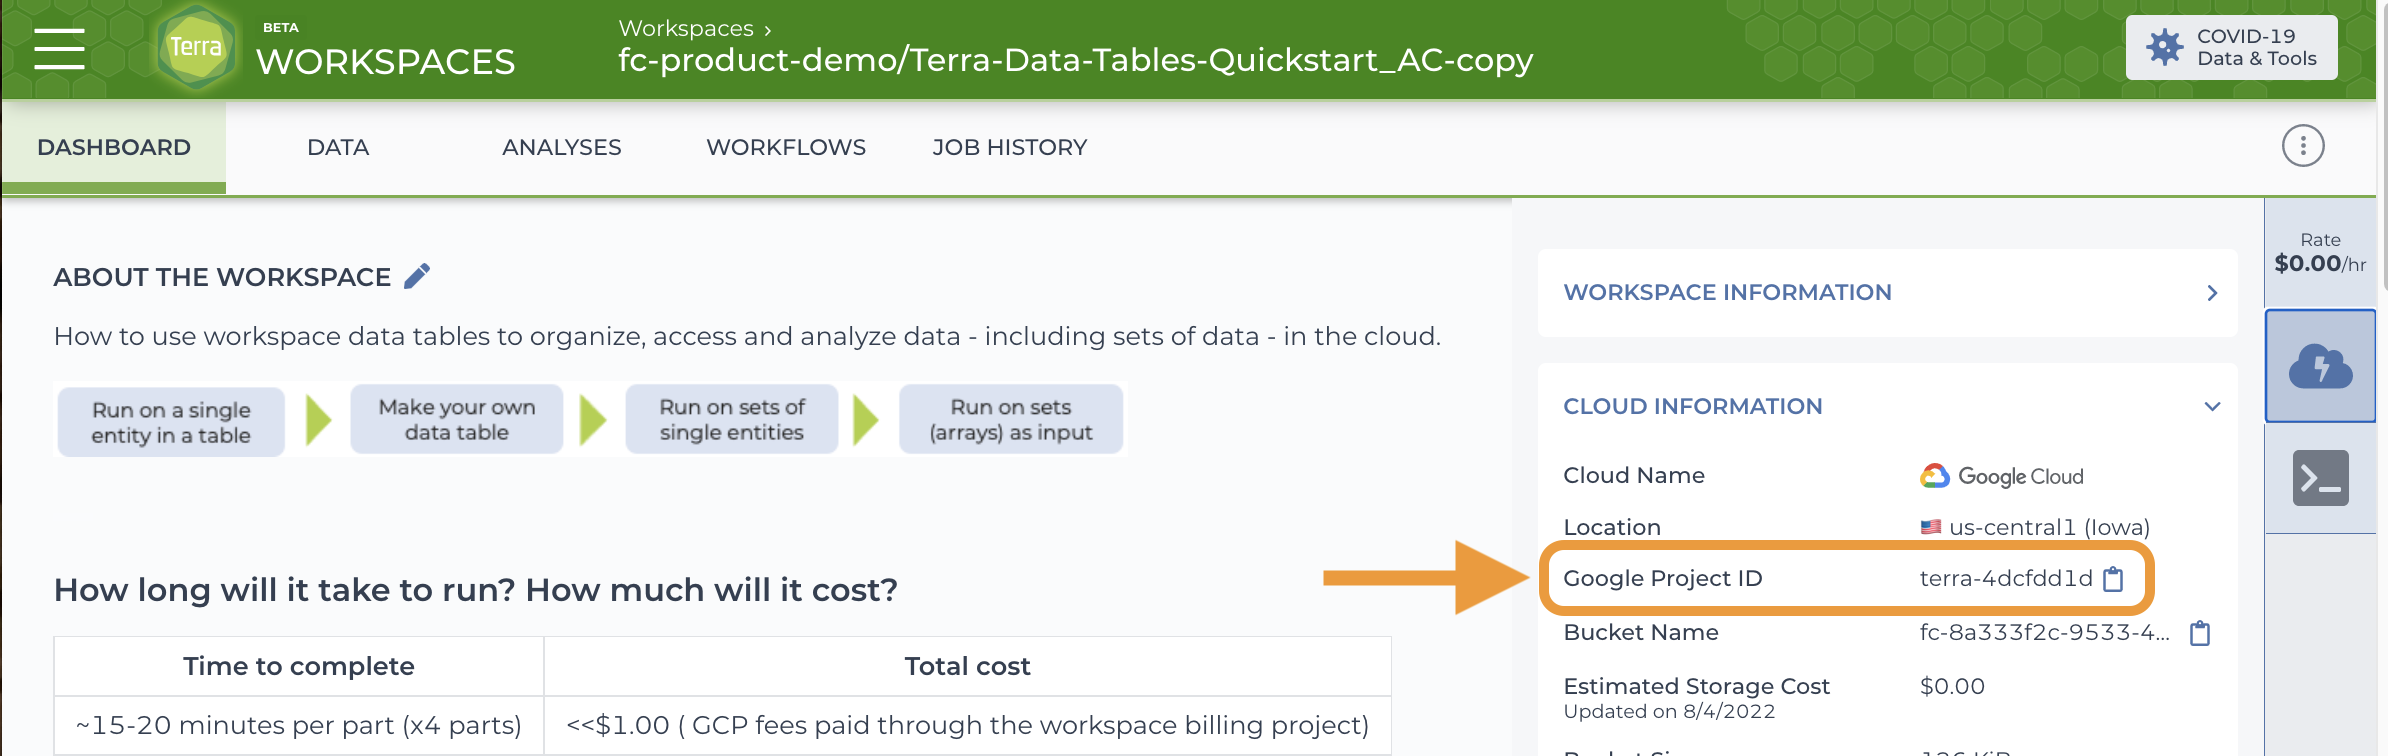
Task: Click the Estimated Storage Cost $0.00 value
Action: click(1952, 686)
